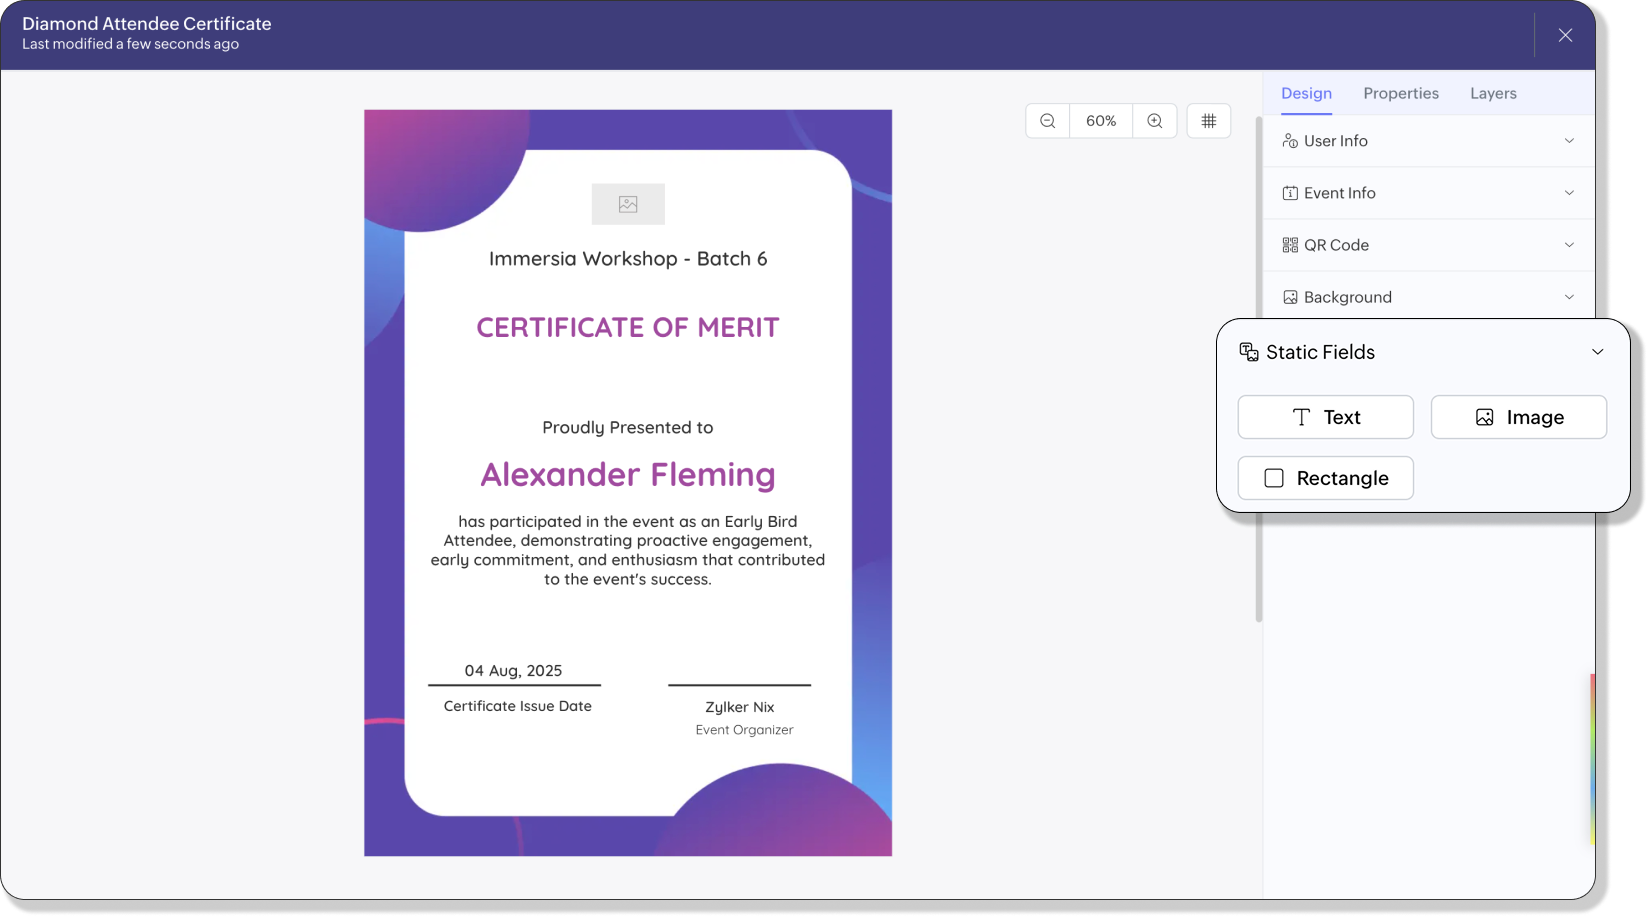Select the 'Proudly Presented to' text
The height and width of the screenshot is (916, 1647).
point(628,428)
